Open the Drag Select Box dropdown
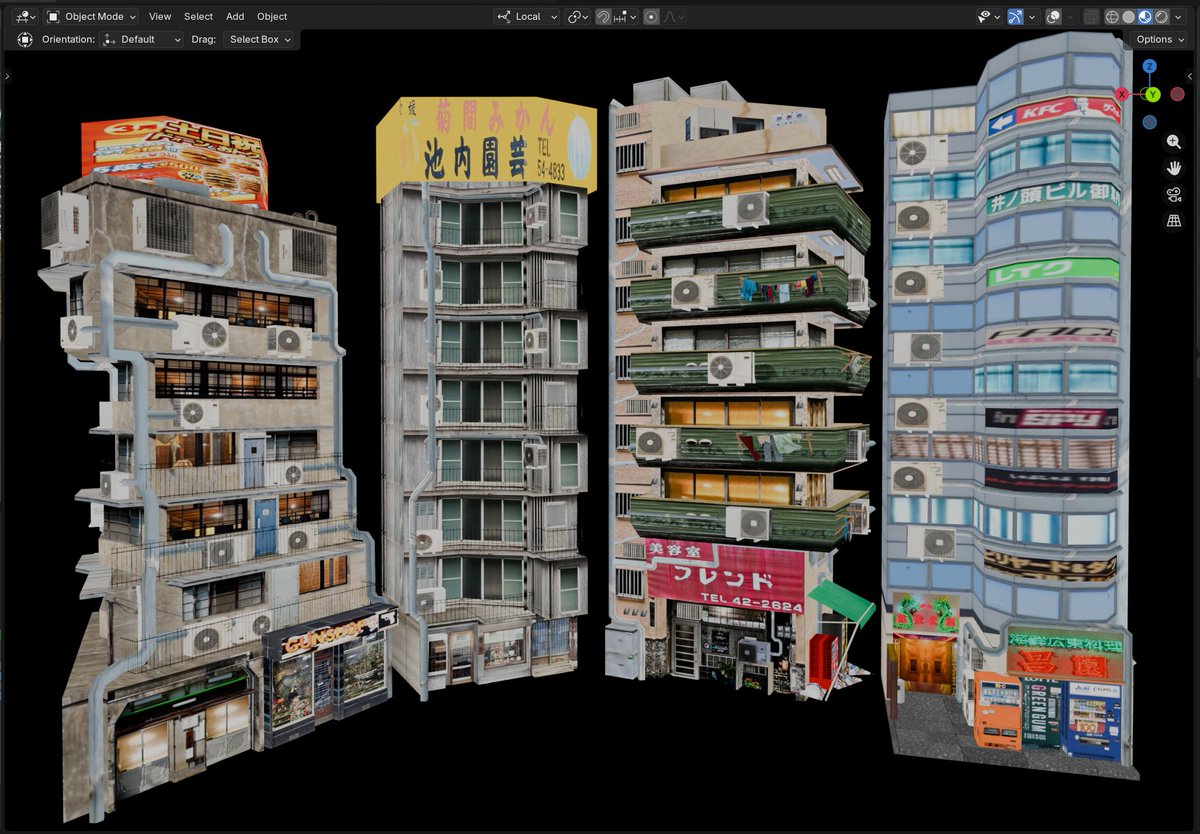 coord(260,39)
